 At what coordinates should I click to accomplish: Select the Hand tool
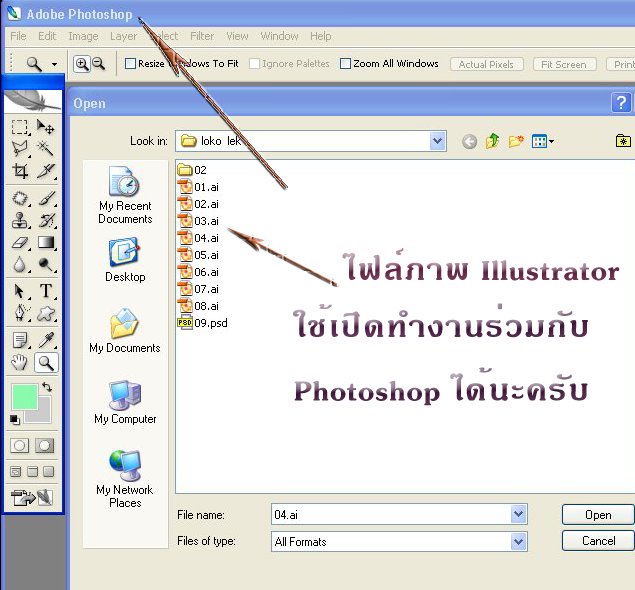[x=19, y=363]
